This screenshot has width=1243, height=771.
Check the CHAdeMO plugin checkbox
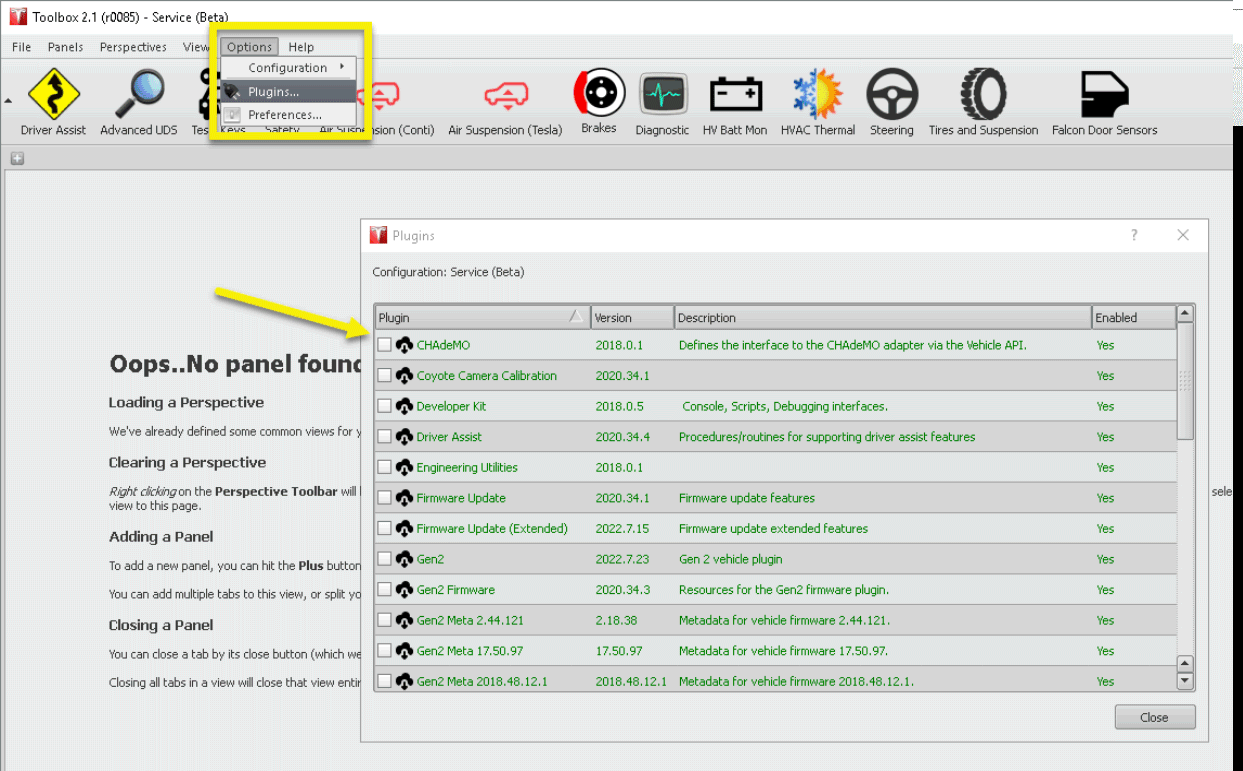(x=385, y=345)
